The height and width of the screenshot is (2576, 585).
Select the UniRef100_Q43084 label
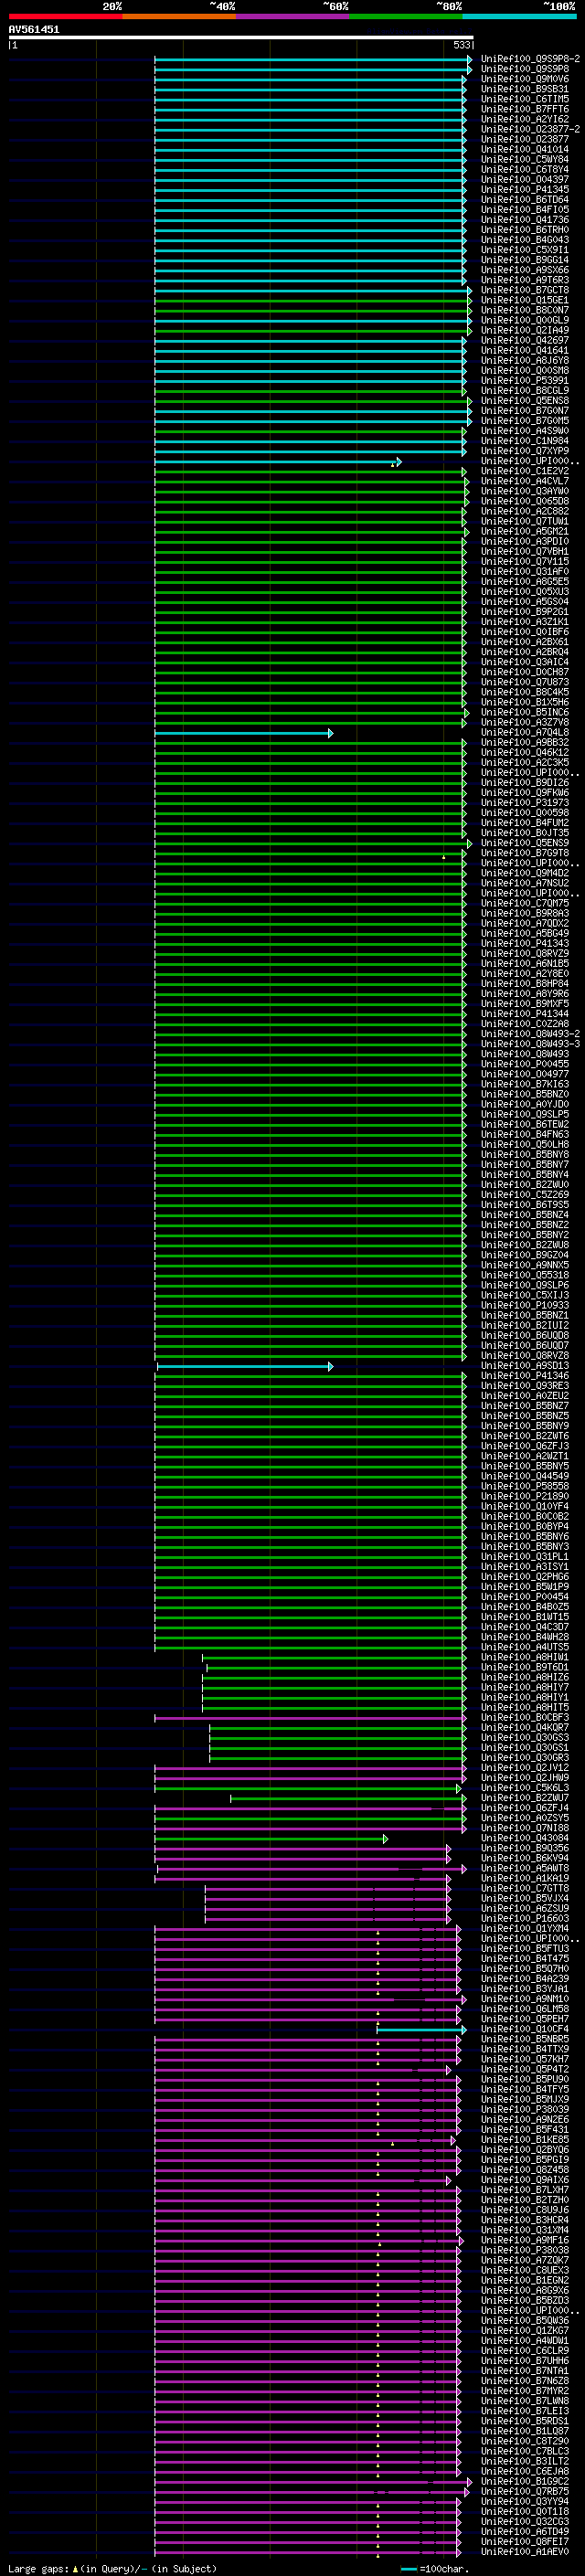coord(525,1838)
